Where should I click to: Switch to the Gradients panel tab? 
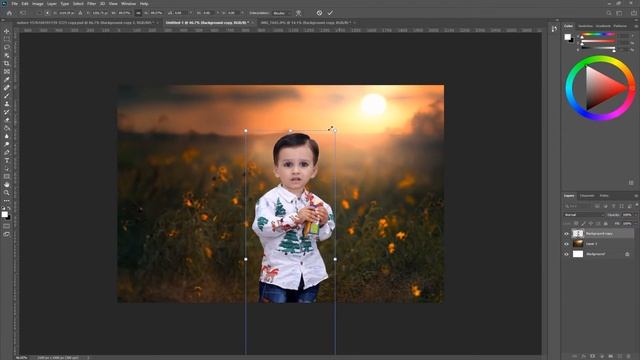pos(603,26)
